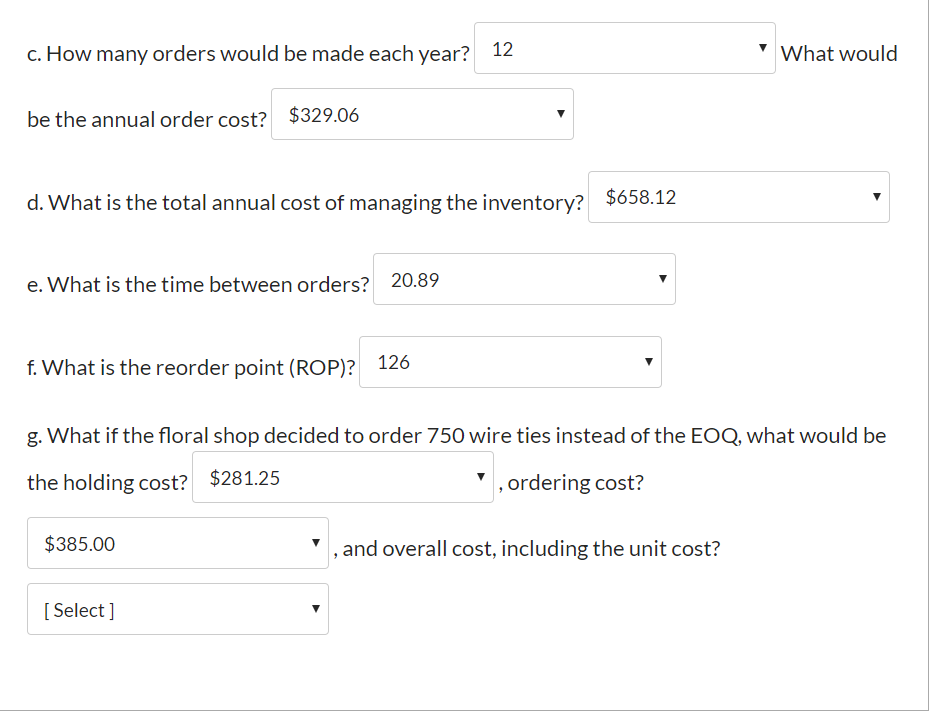Click the arrow on the $329.06 dropdown
Screen dimensions: 929x713
(x=561, y=114)
